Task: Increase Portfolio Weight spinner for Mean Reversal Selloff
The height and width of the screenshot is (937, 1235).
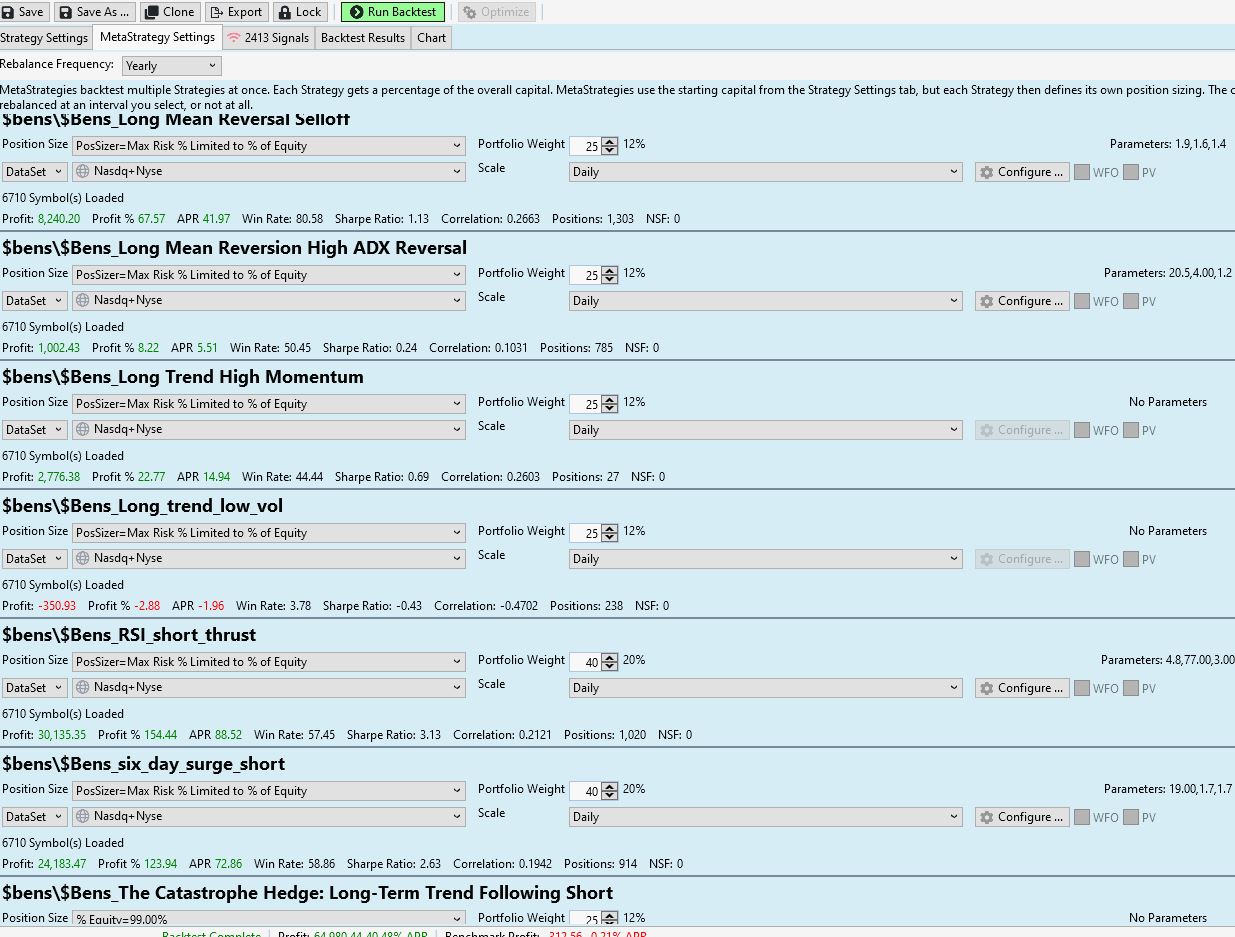Action: click(610, 142)
